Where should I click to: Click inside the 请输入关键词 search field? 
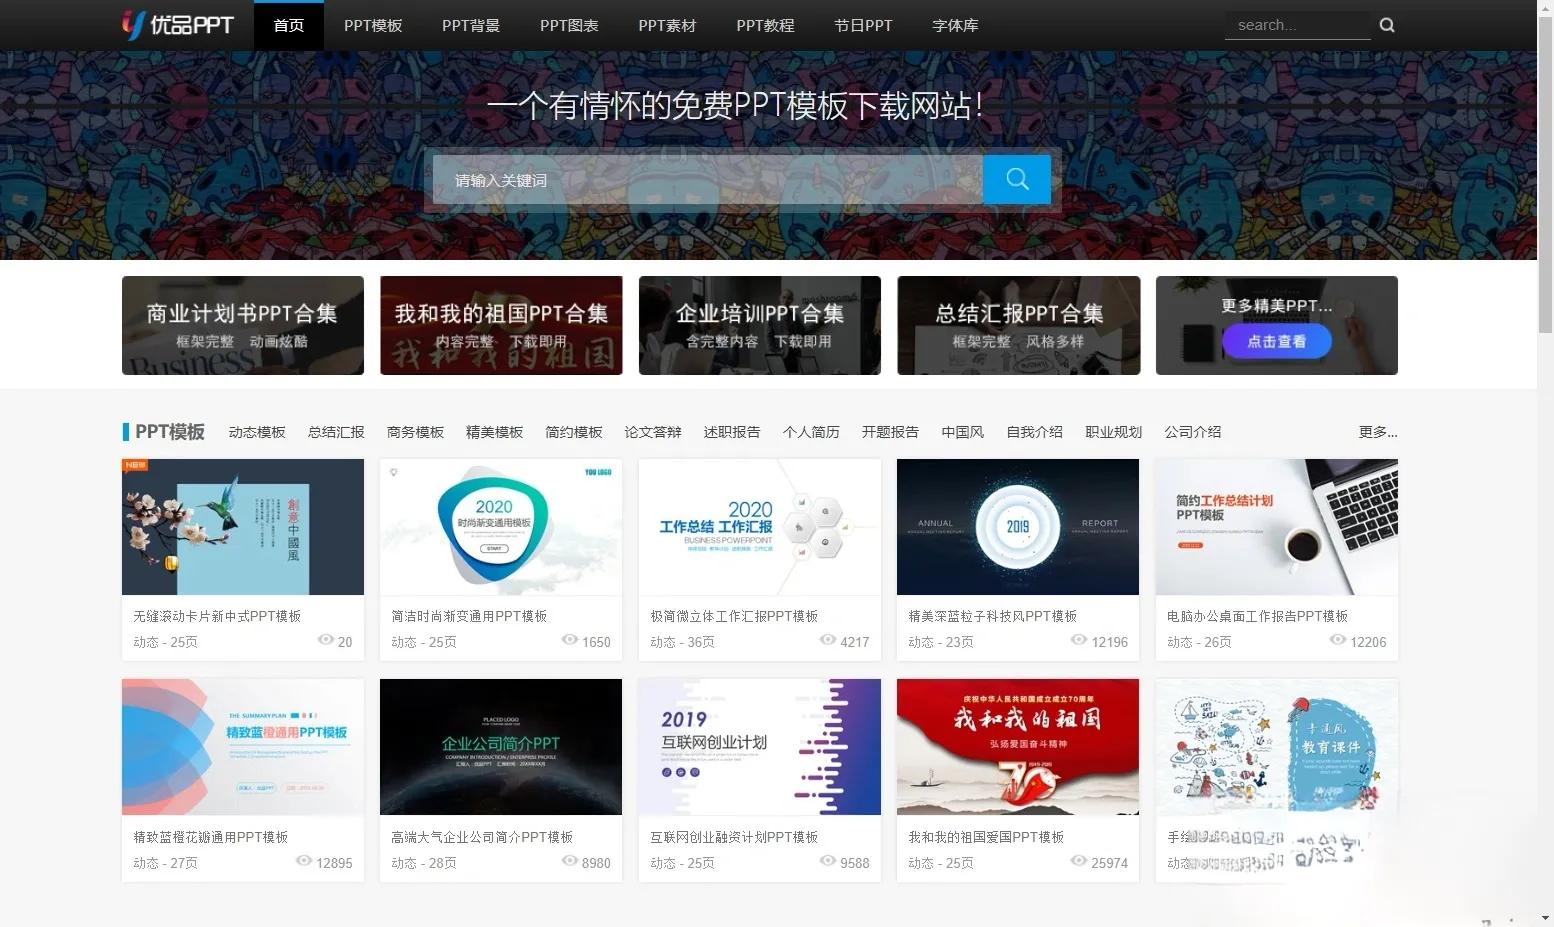click(700, 180)
